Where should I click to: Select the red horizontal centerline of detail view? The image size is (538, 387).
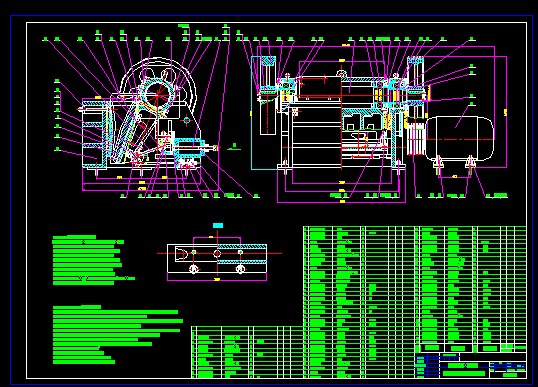tap(219, 254)
